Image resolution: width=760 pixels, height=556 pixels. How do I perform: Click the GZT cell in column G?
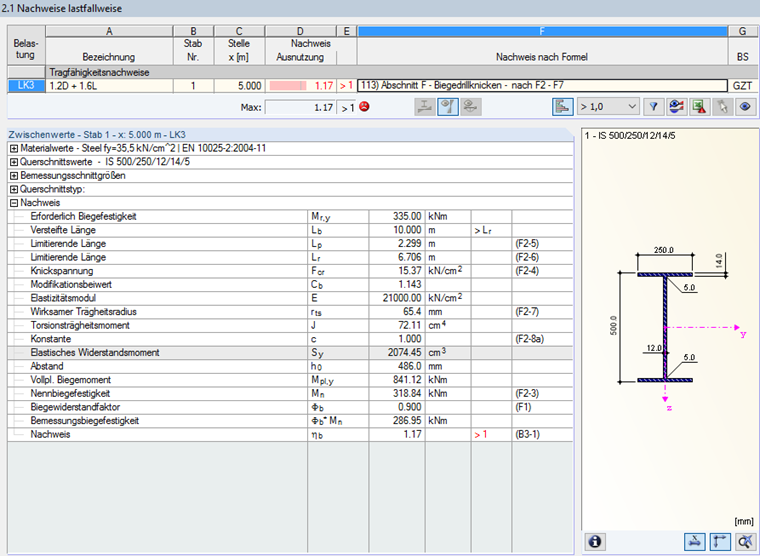pyautogui.click(x=742, y=86)
